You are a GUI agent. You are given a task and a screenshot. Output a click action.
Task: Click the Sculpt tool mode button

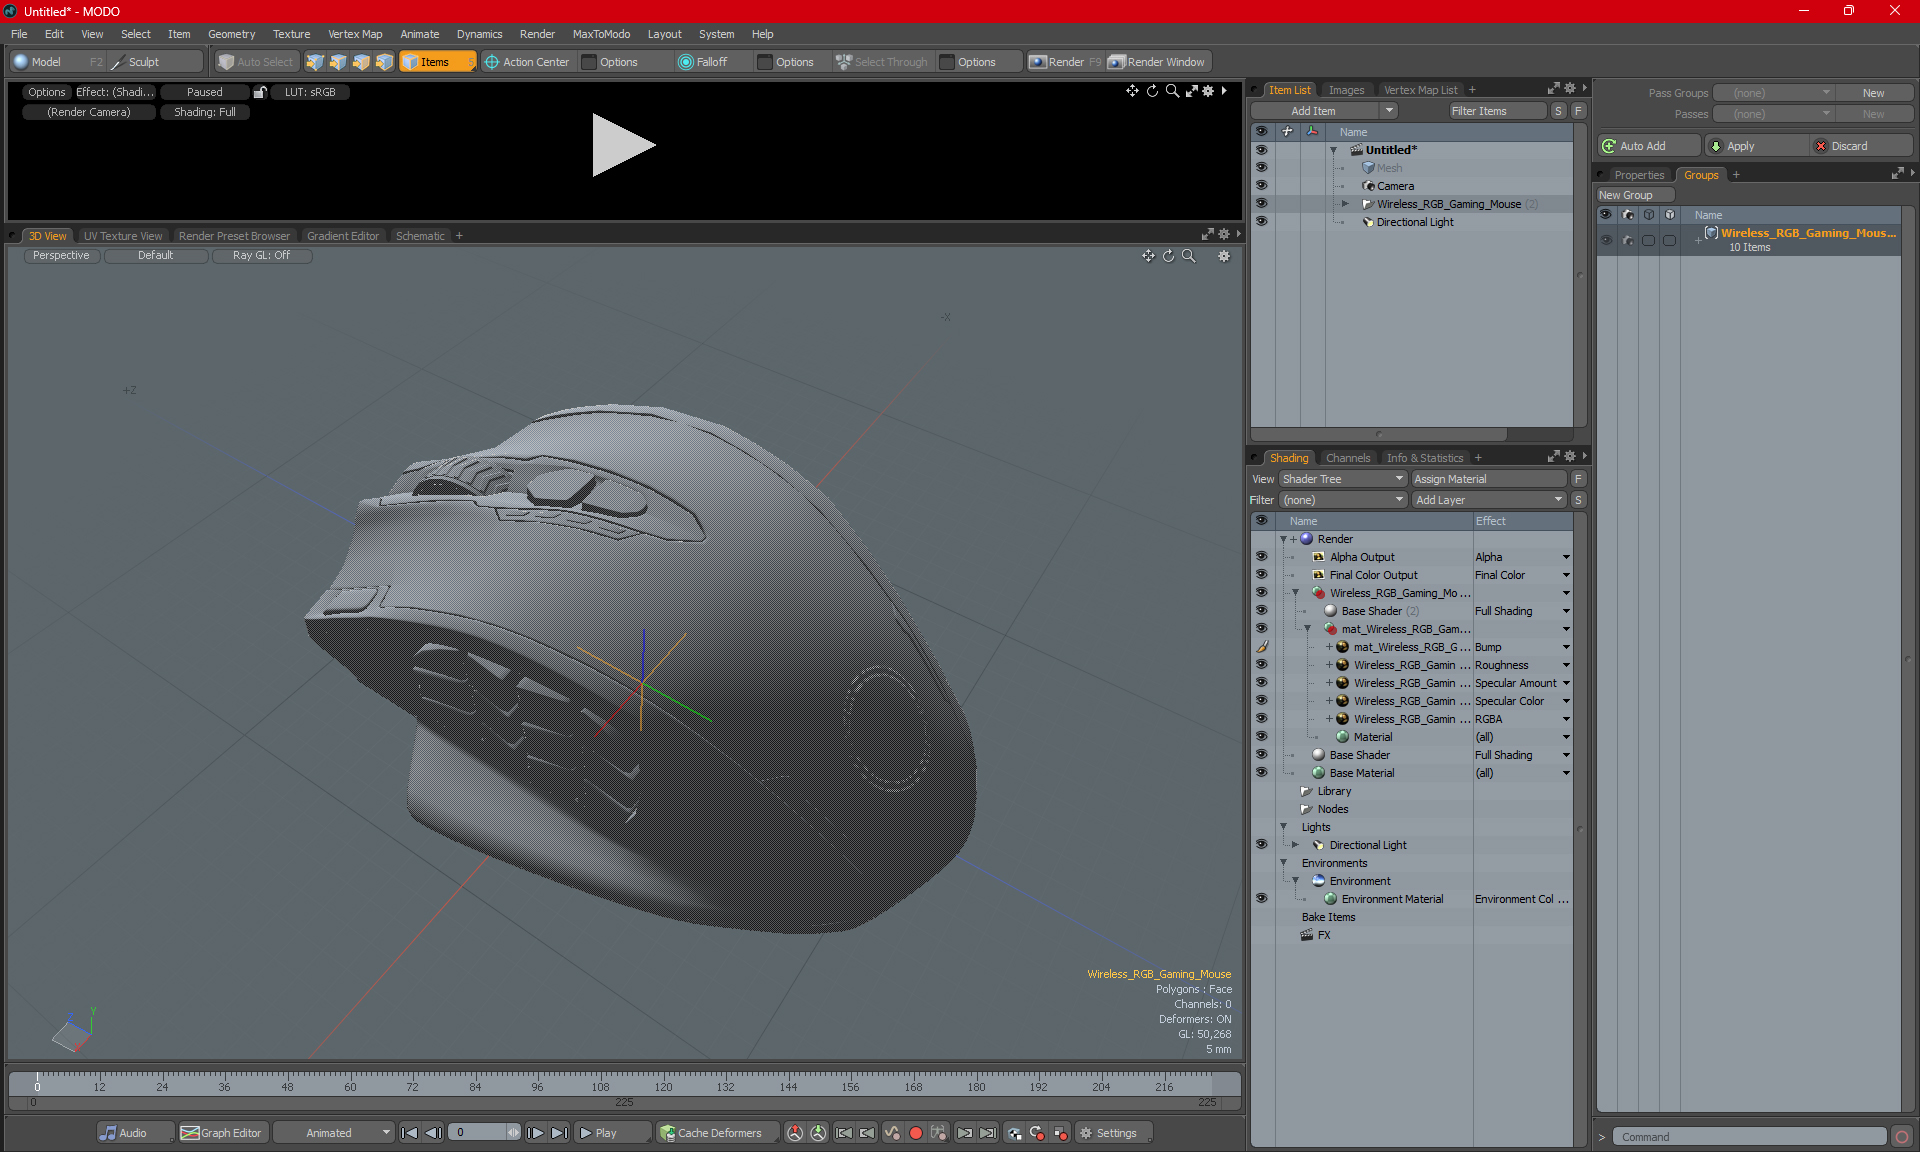(x=149, y=60)
